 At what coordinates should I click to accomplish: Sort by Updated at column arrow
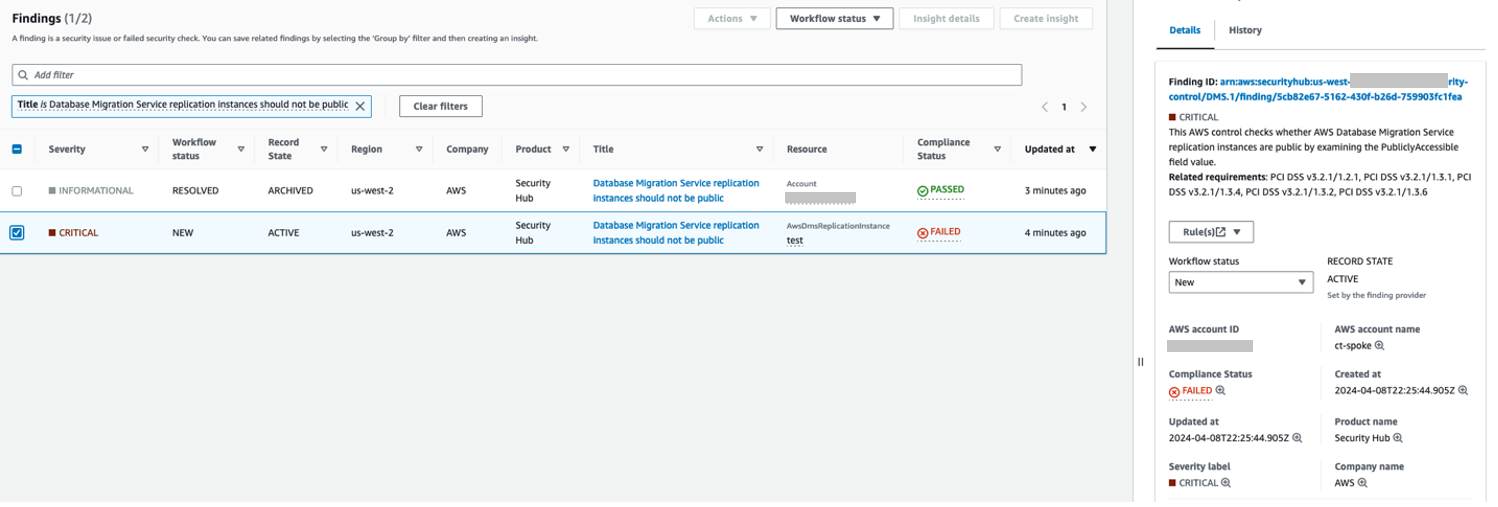(x=1092, y=149)
